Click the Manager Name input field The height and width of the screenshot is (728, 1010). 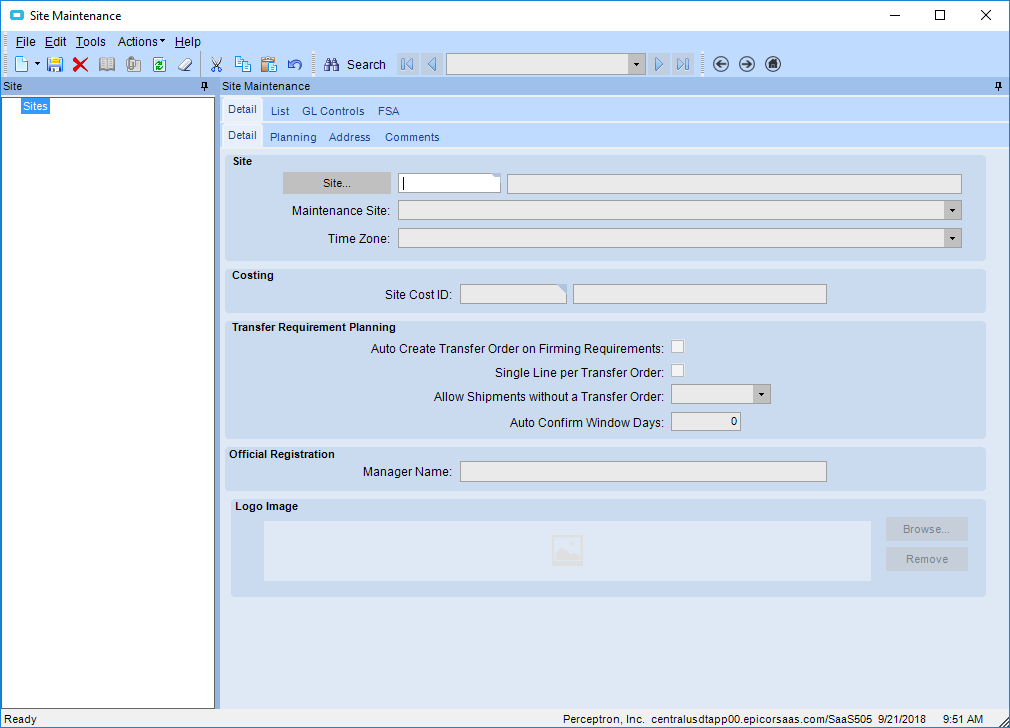pyautogui.click(x=643, y=471)
